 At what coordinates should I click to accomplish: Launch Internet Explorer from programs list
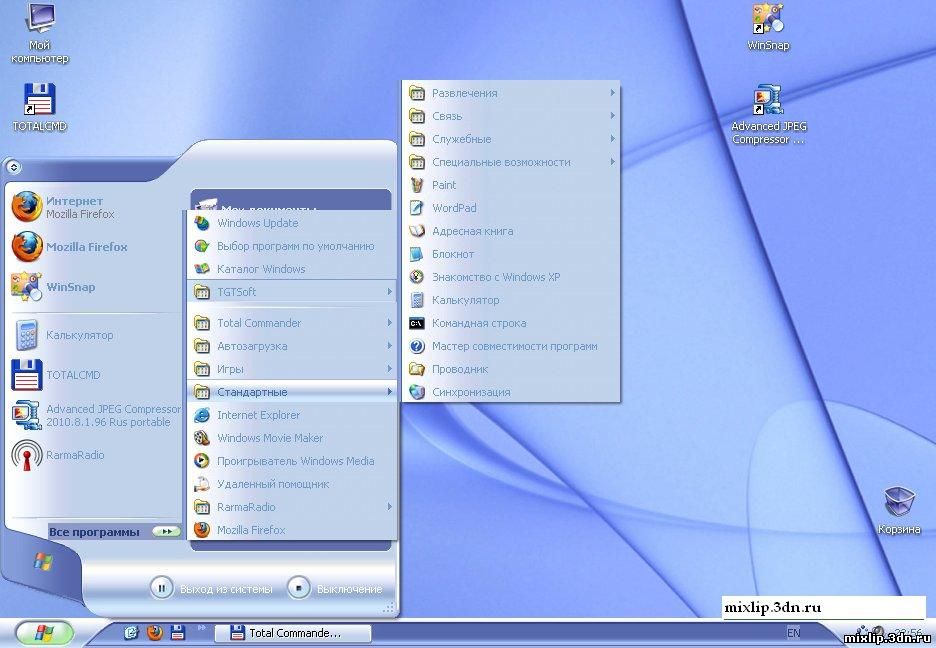click(x=291, y=415)
